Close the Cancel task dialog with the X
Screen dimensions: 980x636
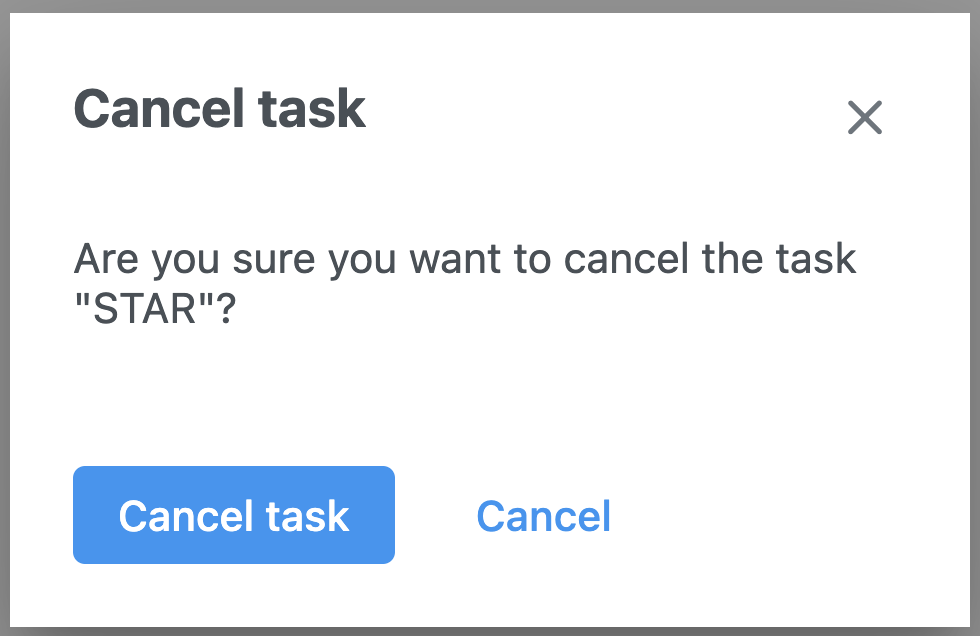point(864,118)
